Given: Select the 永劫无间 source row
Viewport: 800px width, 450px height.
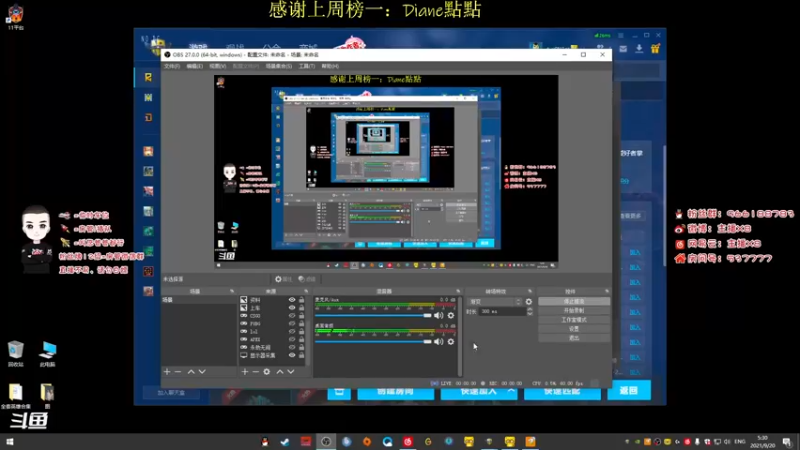Looking at the screenshot, I should 273,347.
